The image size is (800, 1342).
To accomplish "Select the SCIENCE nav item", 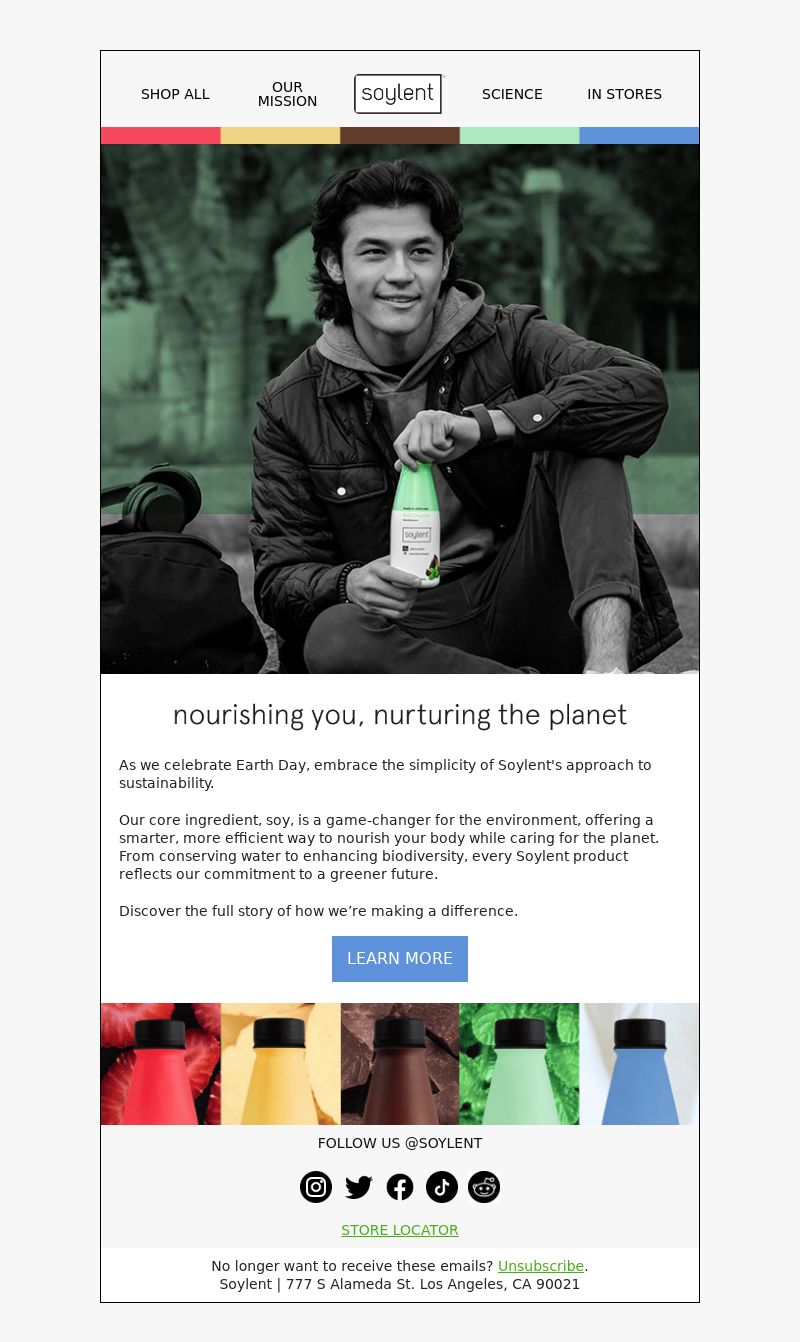I will pos(512,94).
